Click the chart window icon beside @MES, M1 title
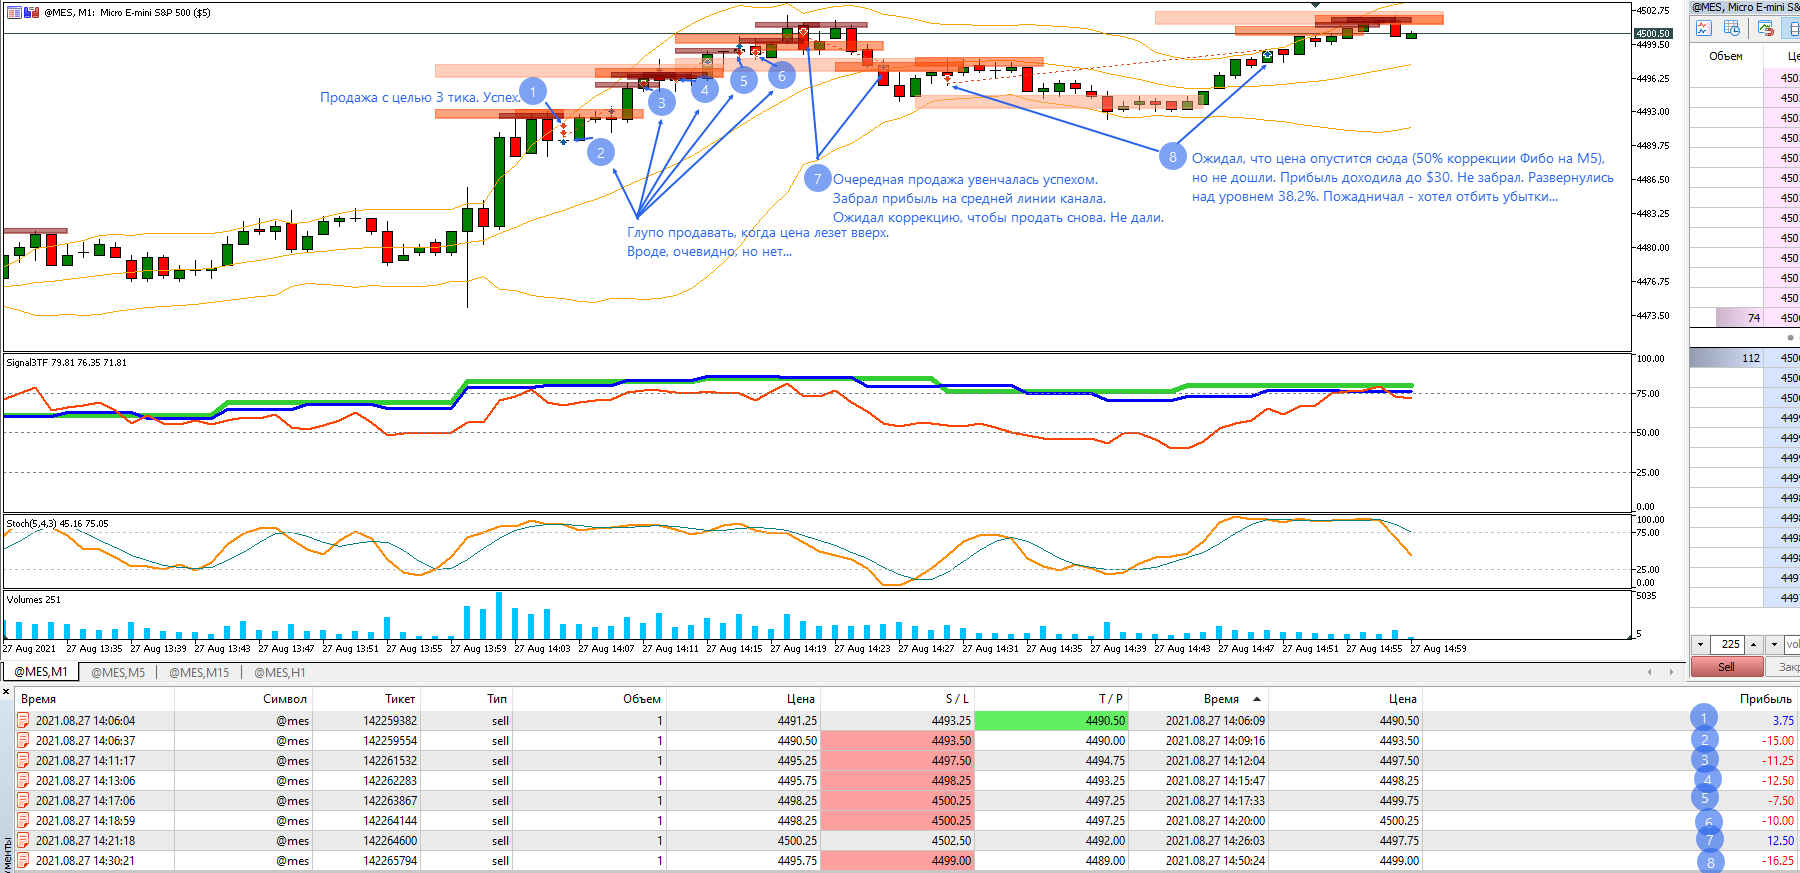 click(x=14, y=12)
